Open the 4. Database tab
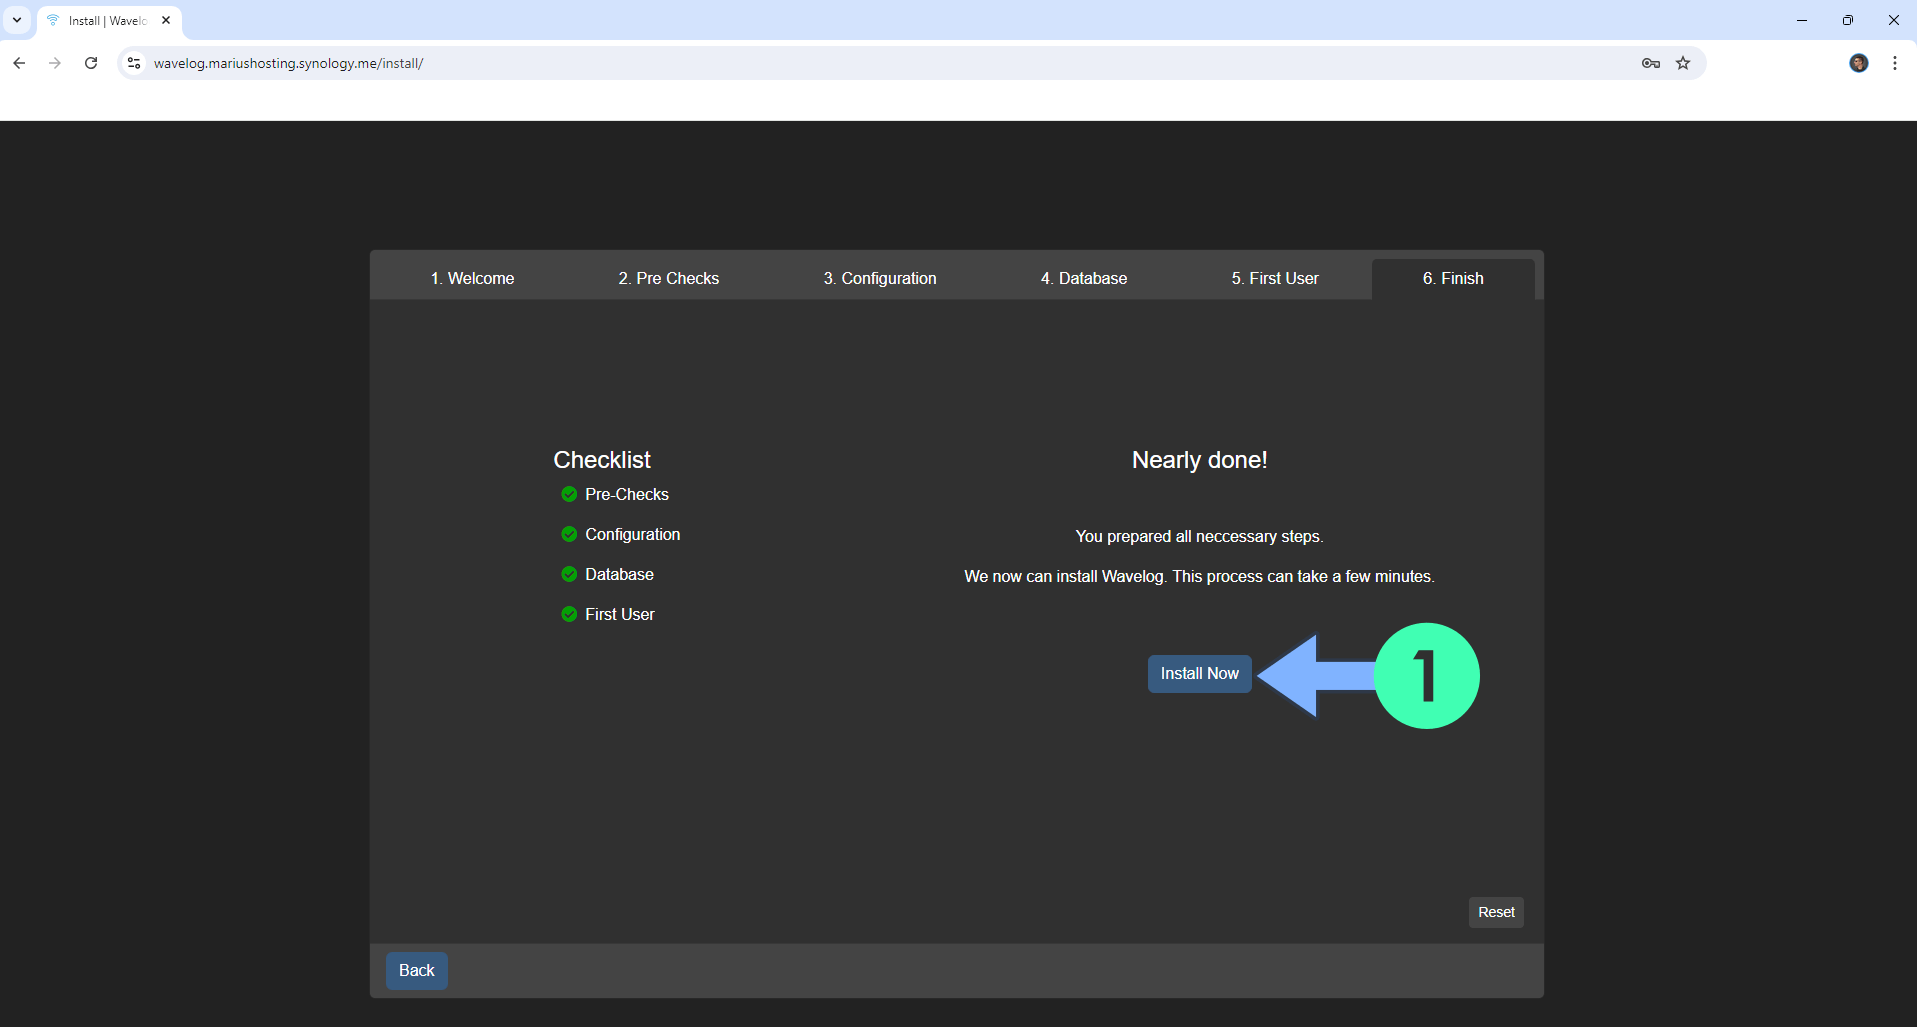The image size is (1917, 1027). coord(1084,279)
